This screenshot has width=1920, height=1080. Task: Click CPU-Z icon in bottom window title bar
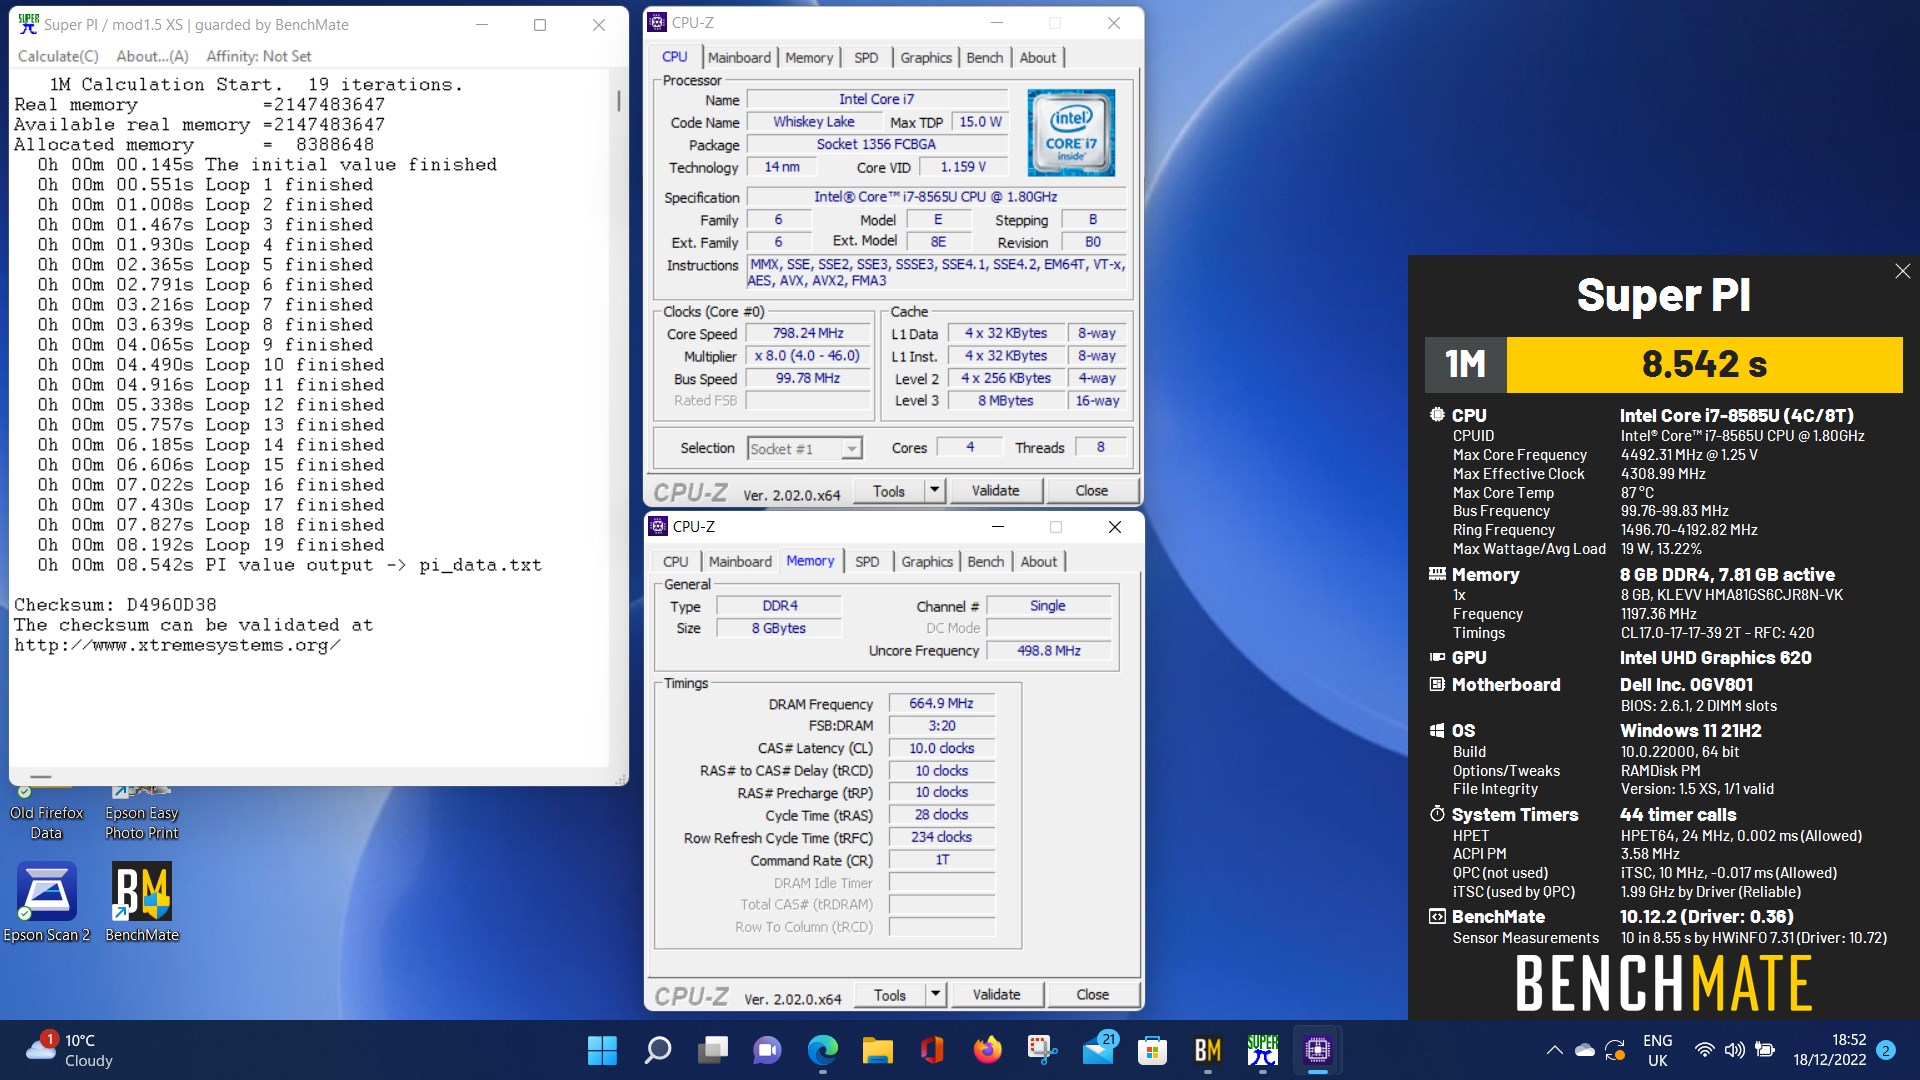click(x=657, y=526)
